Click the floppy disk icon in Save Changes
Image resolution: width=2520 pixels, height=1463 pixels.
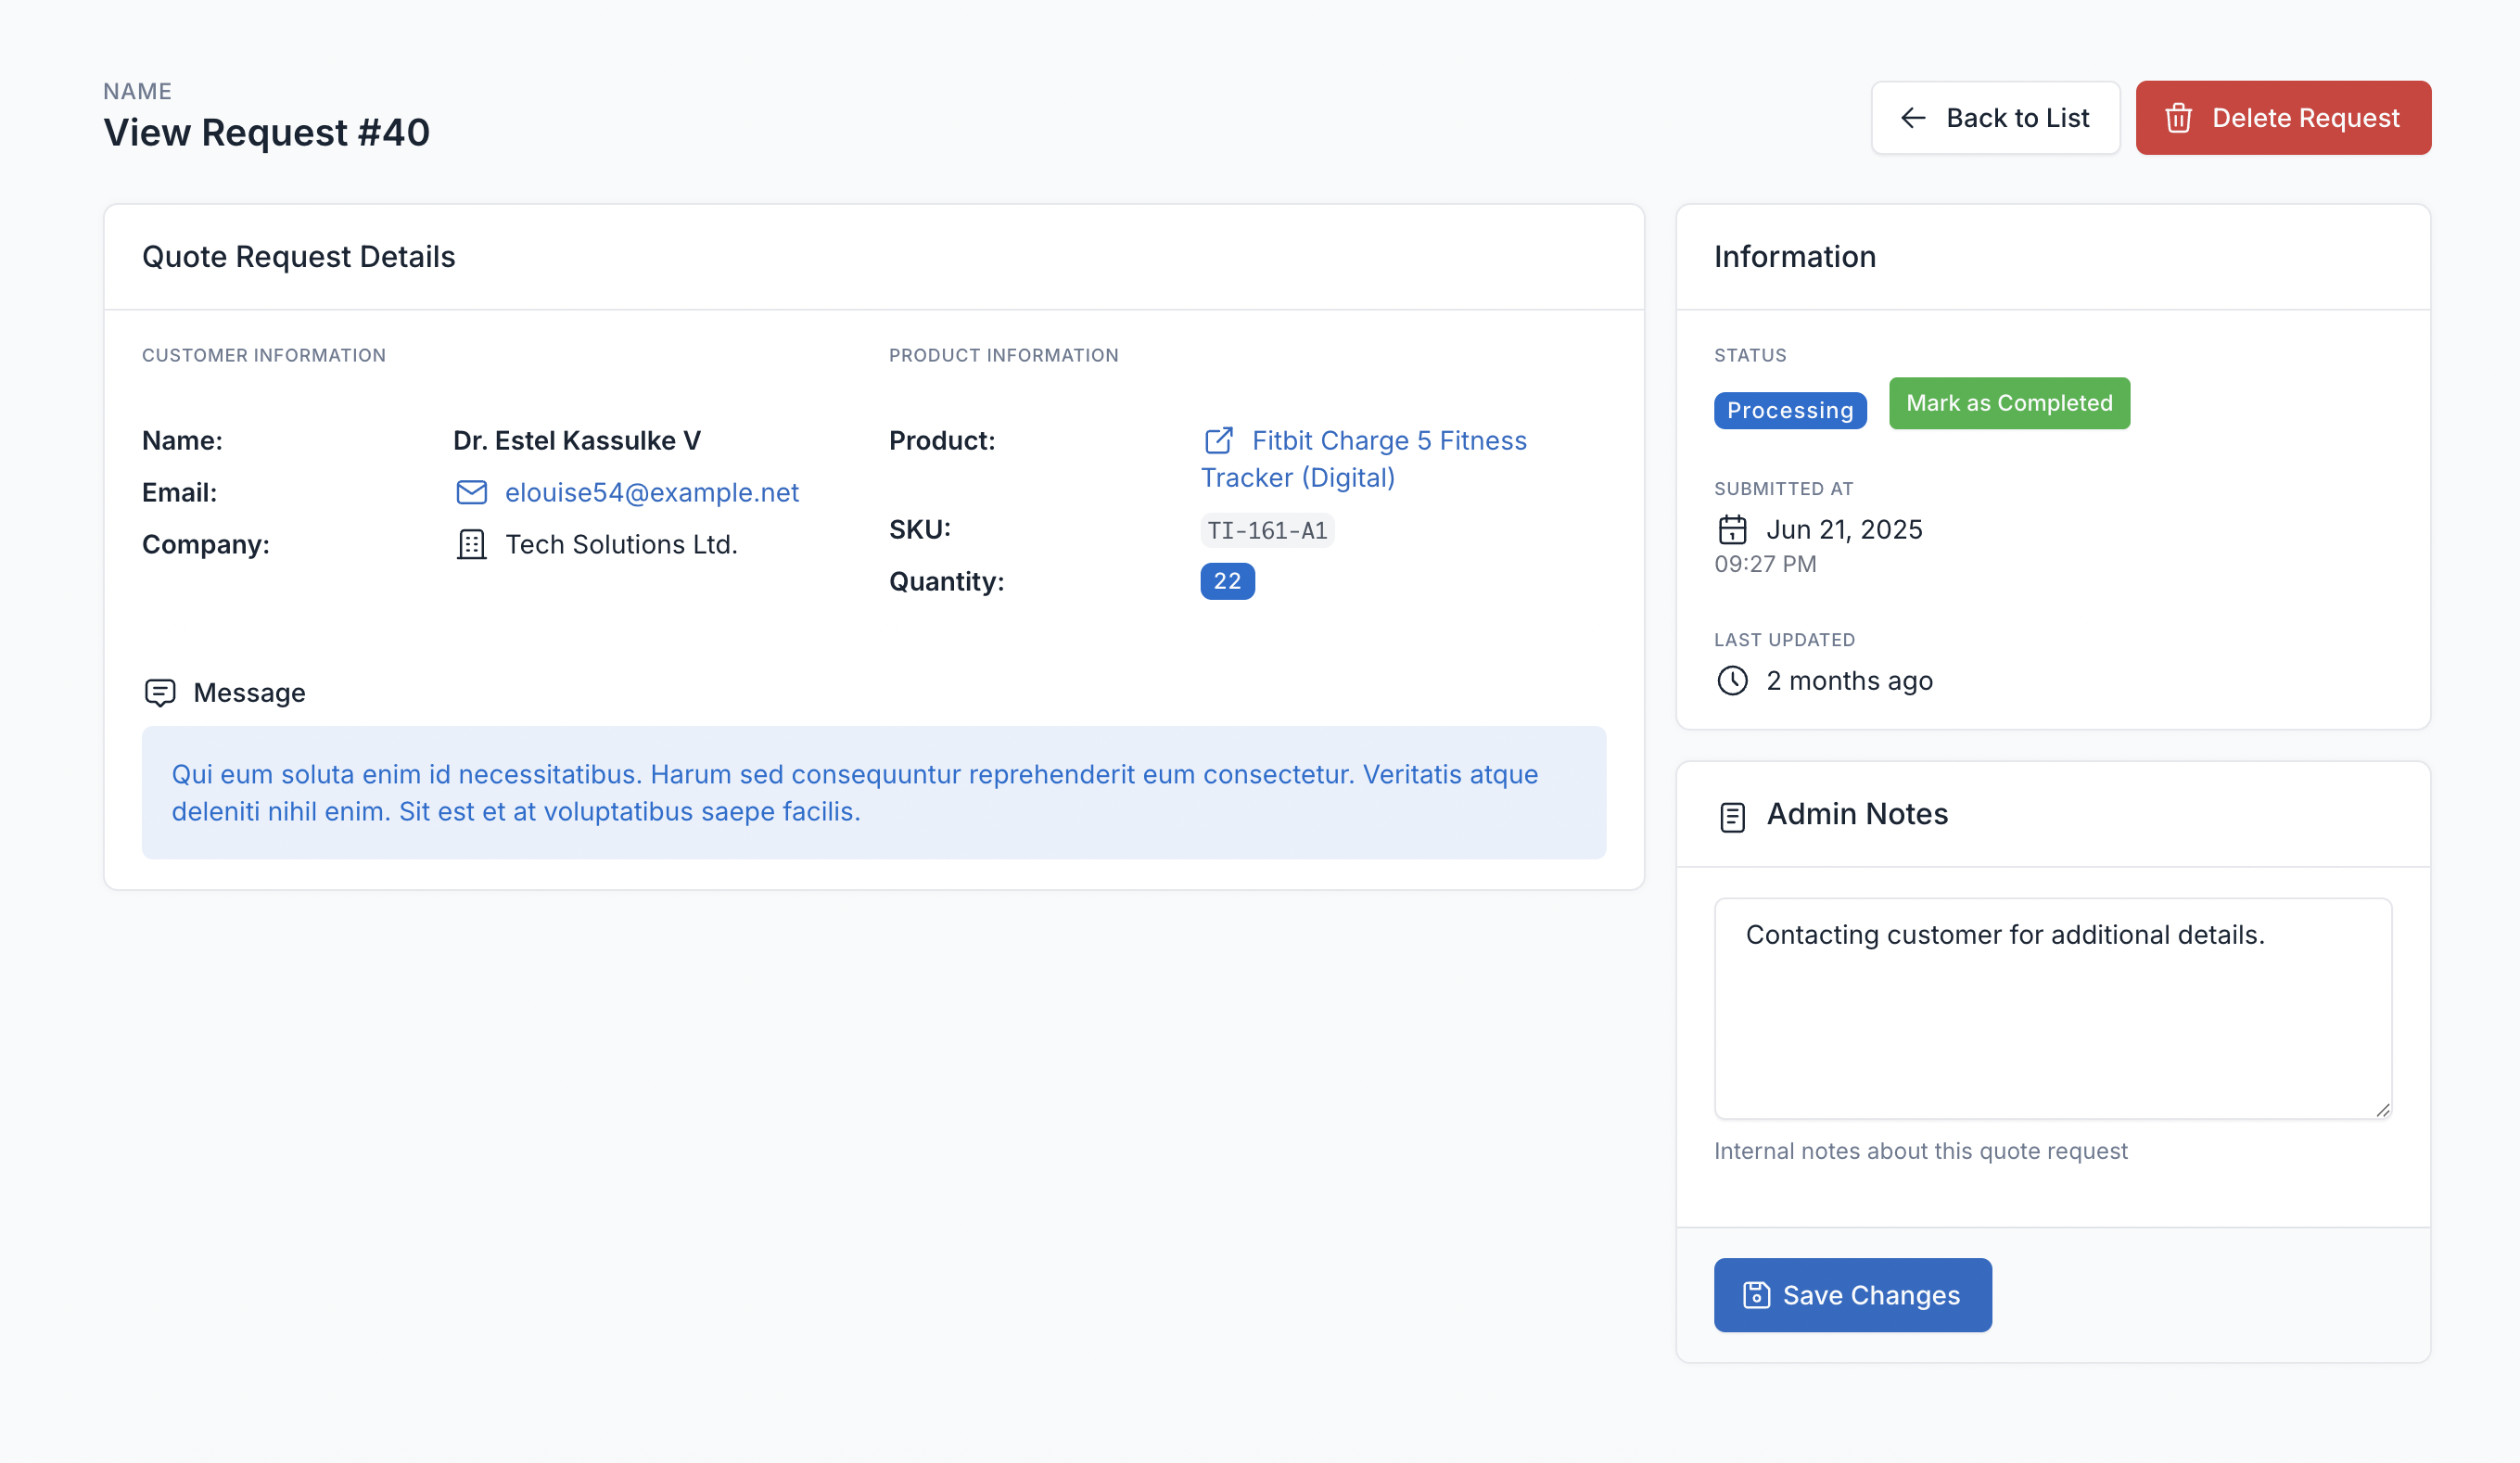[1756, 1294]
